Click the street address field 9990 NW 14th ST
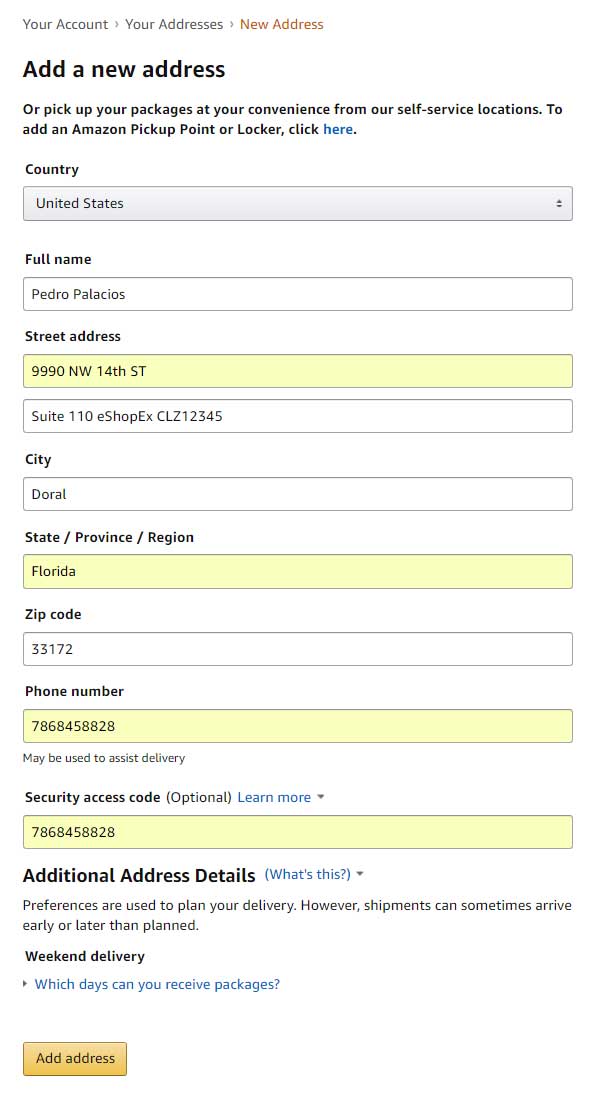The height and width of the screenshot is (1106, 597). click(297, 371)
